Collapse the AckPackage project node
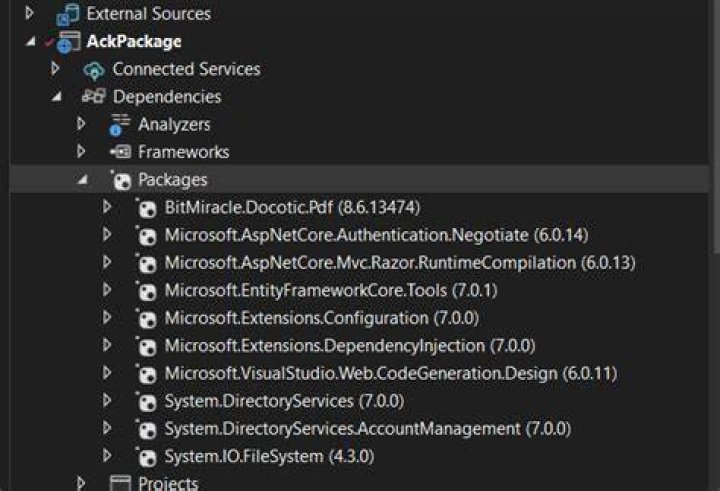Screen dimensions: 720x491 [30, 42]
